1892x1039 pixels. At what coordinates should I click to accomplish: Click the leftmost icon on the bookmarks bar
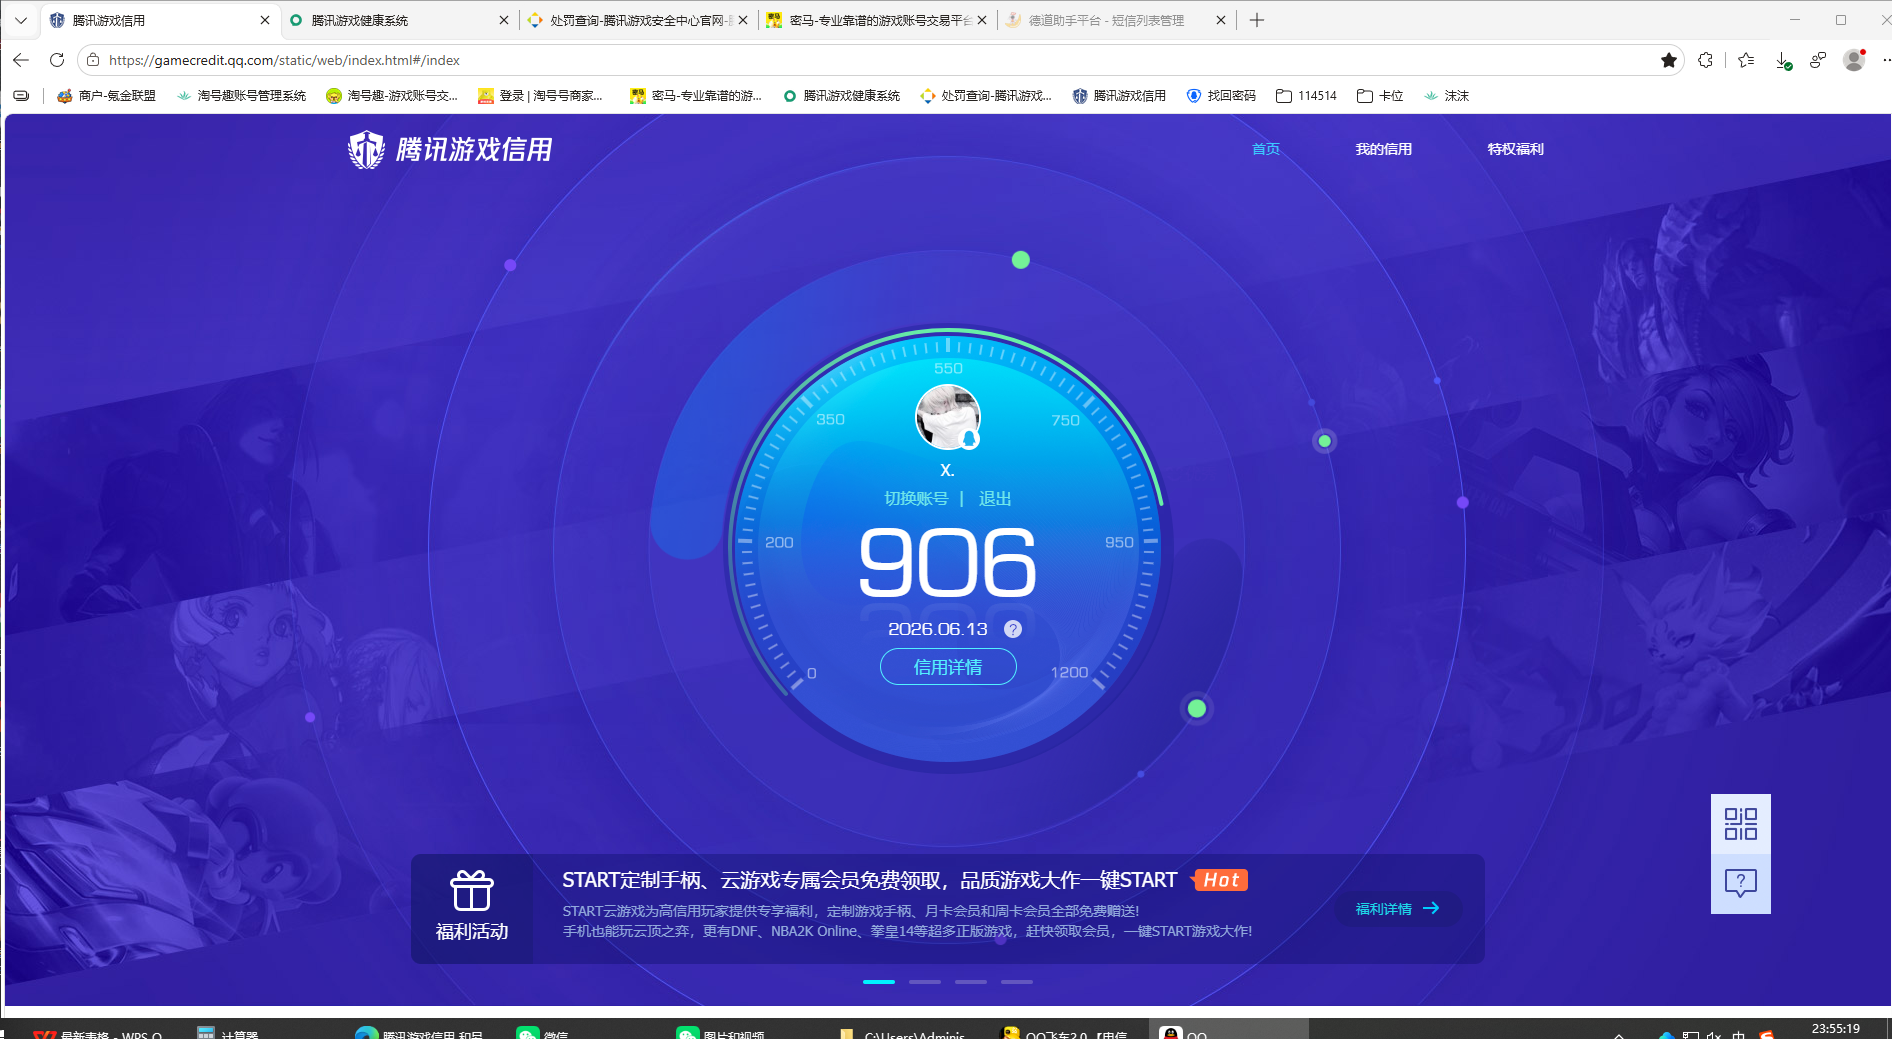tap(21, 96)
